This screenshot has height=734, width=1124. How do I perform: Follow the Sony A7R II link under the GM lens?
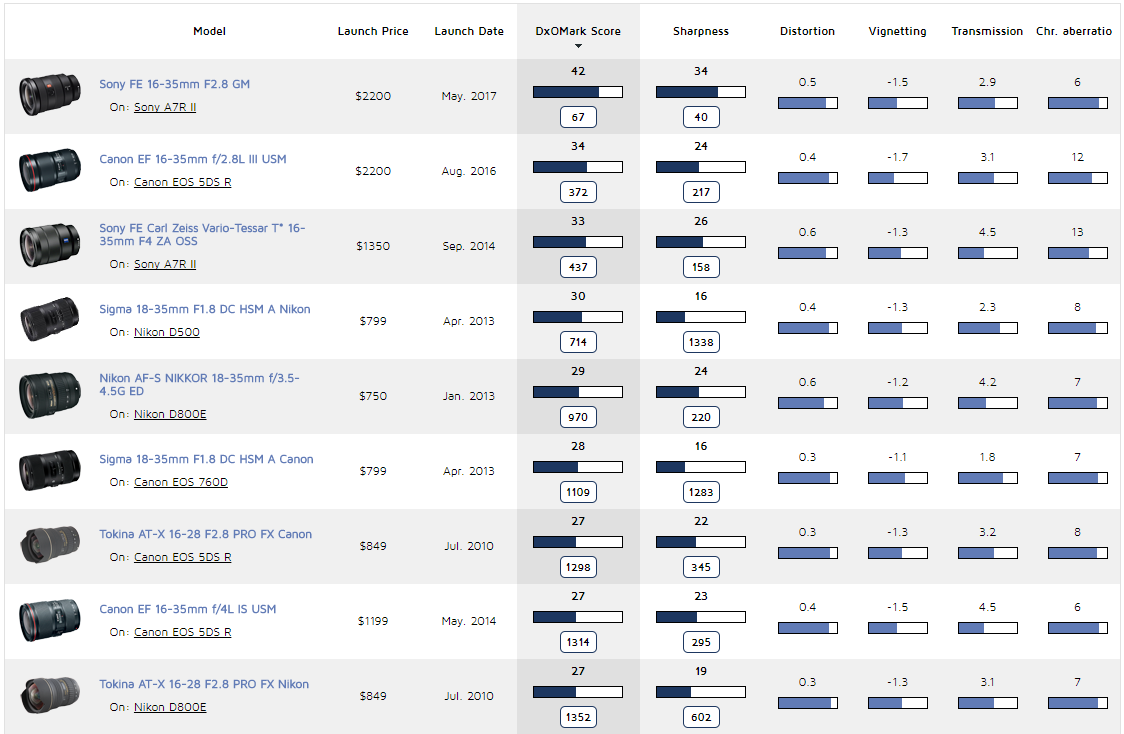pyautogui.click(x=165, y=107)
